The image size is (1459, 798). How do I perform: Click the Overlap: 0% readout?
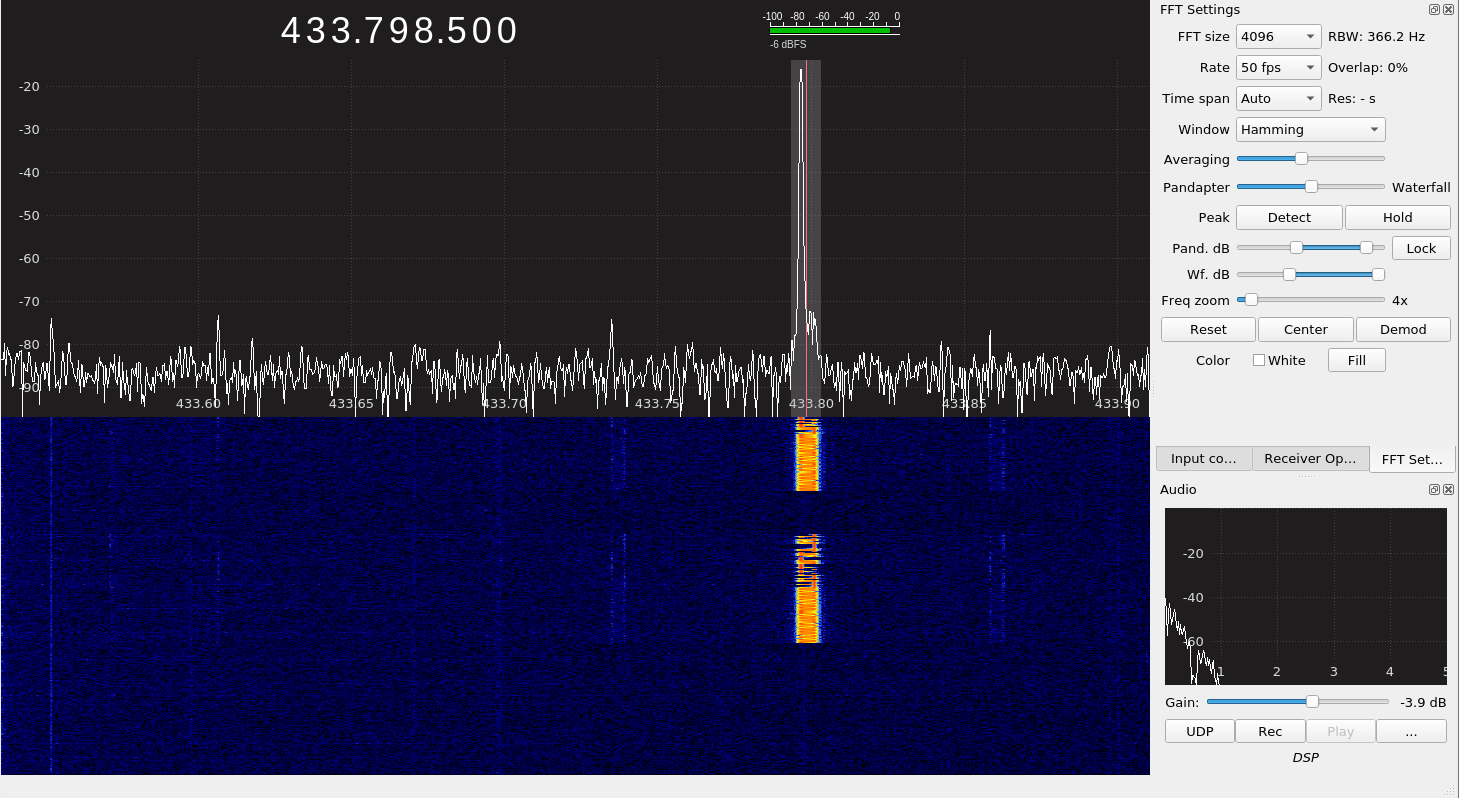[1367, 67]
